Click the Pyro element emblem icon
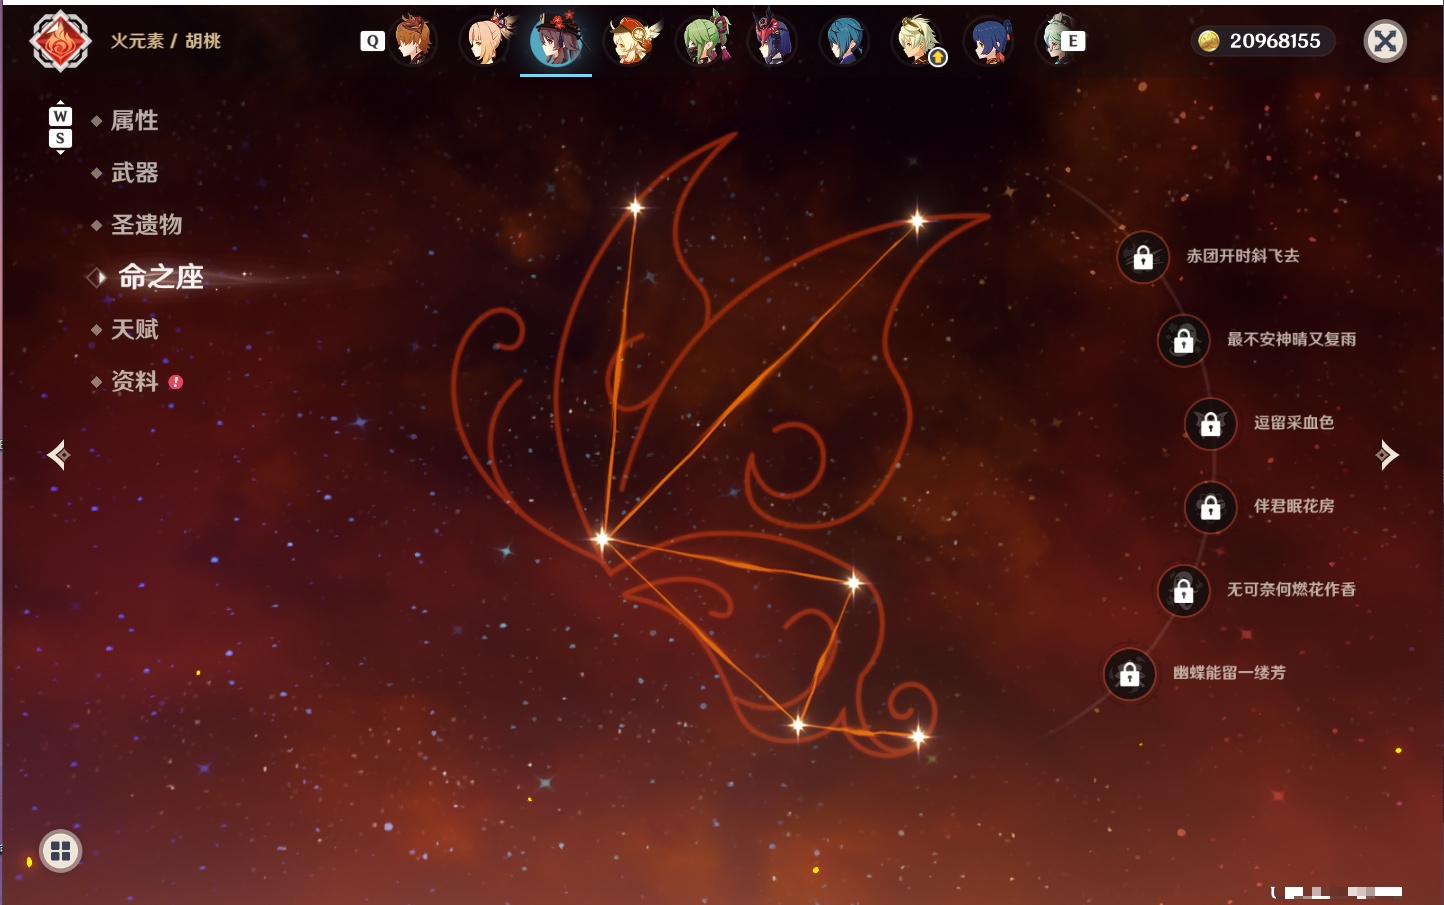 60,41
